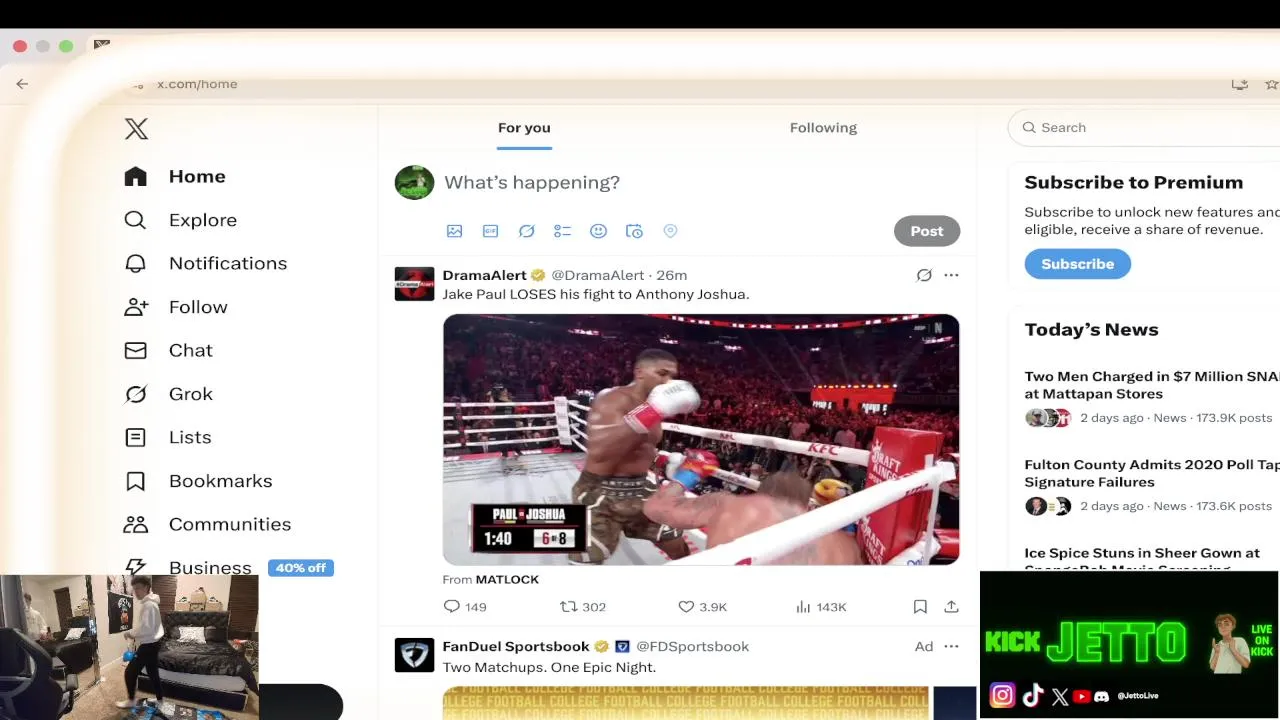
Task: Bookmark the DramaAlert post
Action: [x=920, y=607]
